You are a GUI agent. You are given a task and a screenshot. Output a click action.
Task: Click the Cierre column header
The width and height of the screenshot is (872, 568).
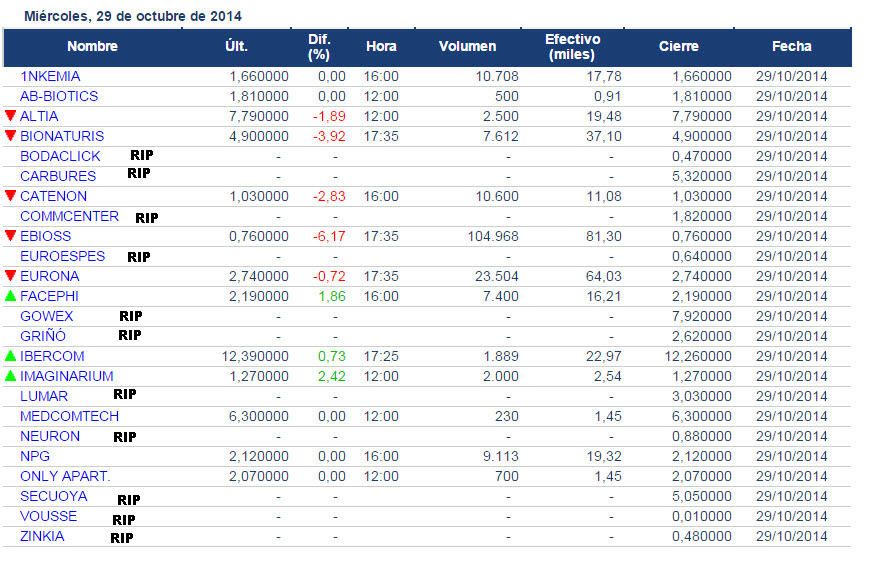click(x=679, y=46)
